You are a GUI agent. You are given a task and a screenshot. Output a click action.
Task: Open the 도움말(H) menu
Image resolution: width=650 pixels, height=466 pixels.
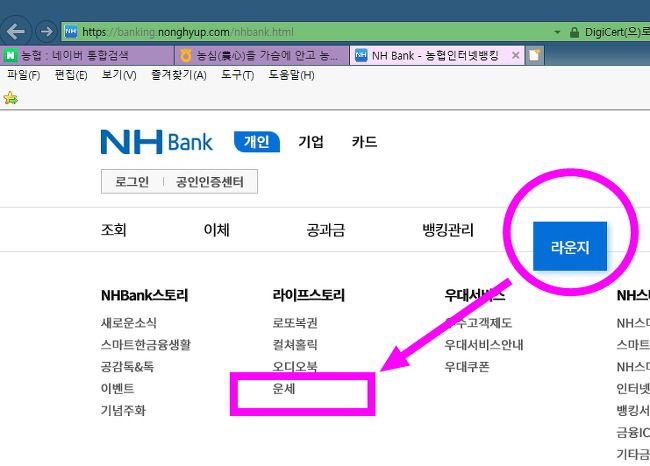[291, 75]
